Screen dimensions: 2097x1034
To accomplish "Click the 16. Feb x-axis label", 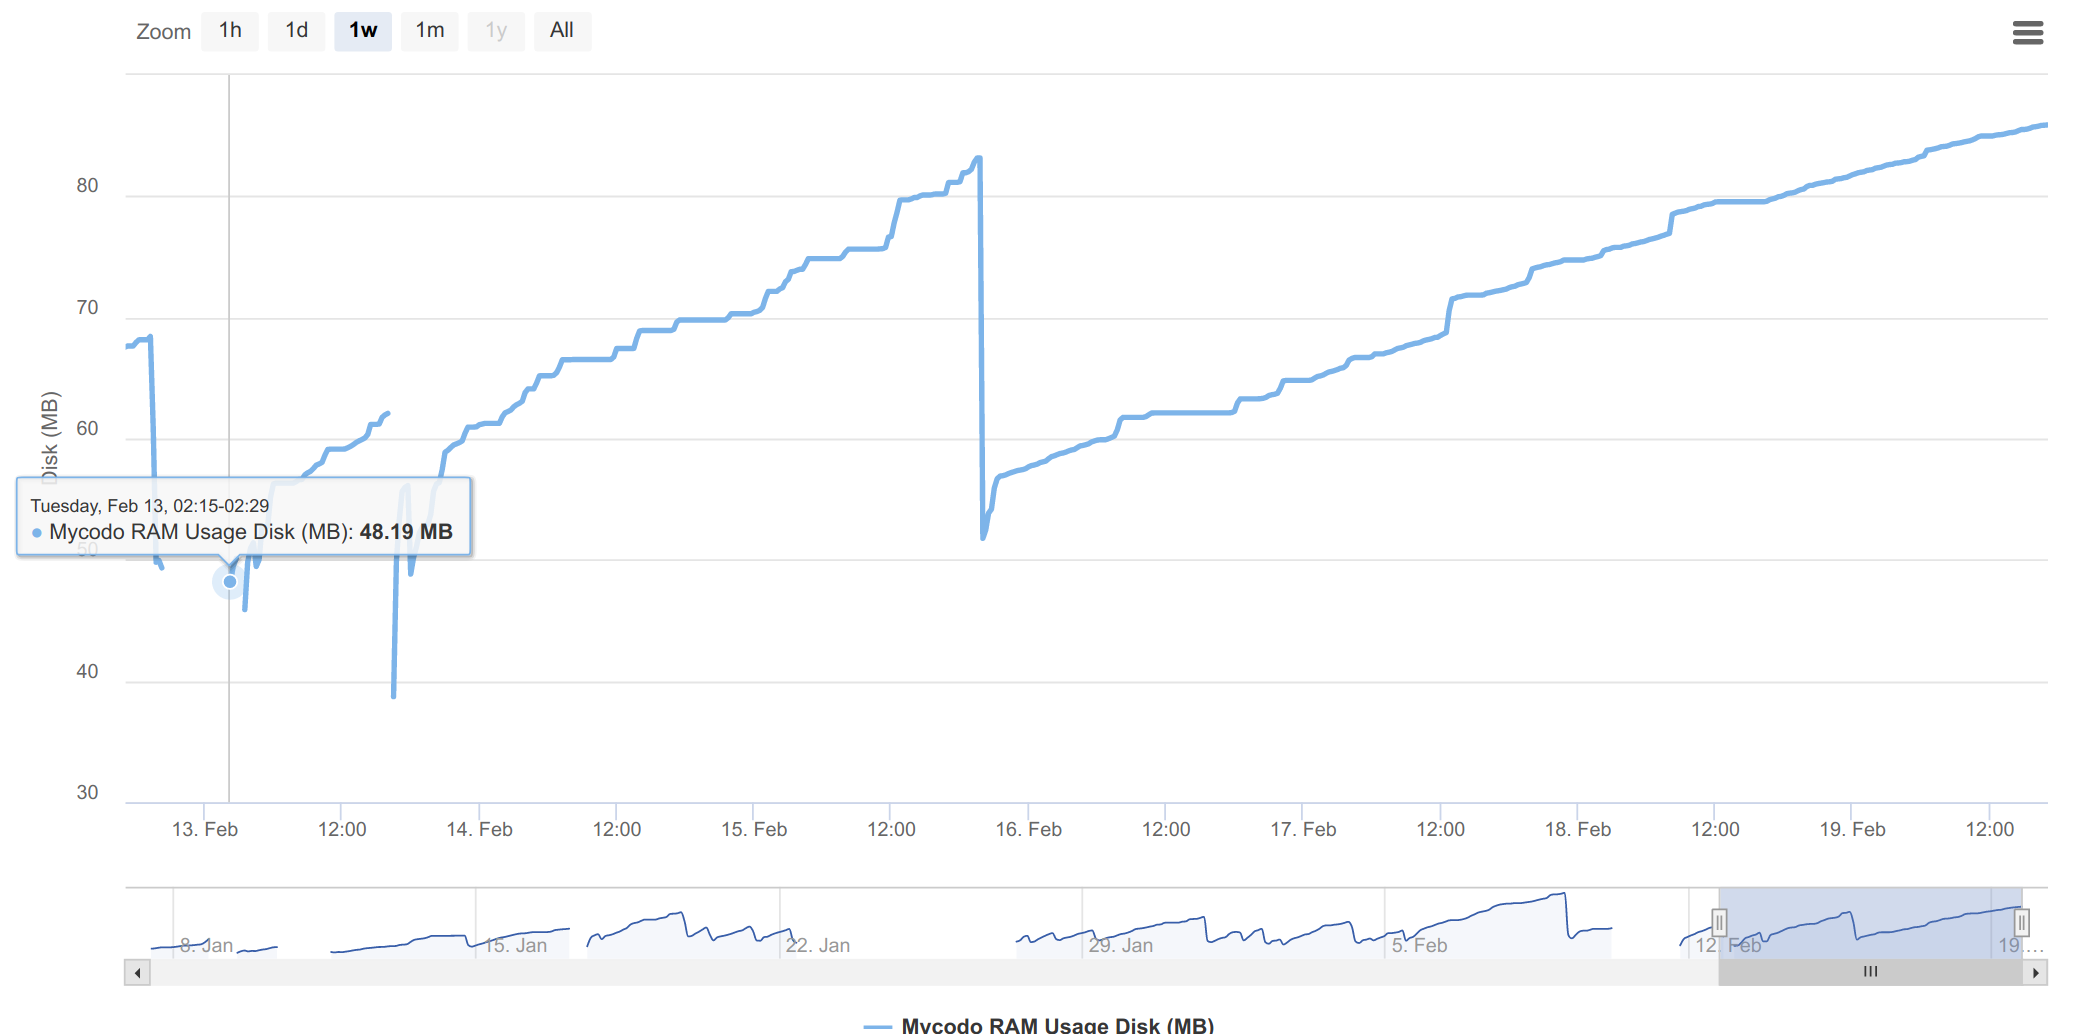I will click(x=1028, y=829).
